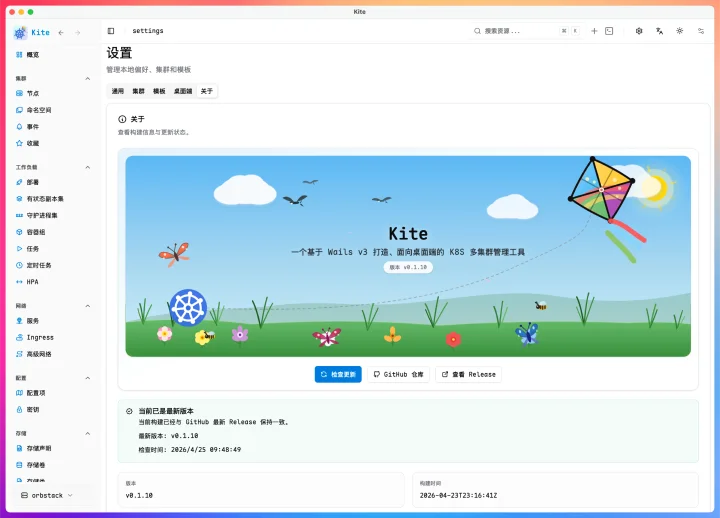The height and width of the screenshot is (518, 720).
Task: Open the sliders preferences icon
Action: coord(701,31)
